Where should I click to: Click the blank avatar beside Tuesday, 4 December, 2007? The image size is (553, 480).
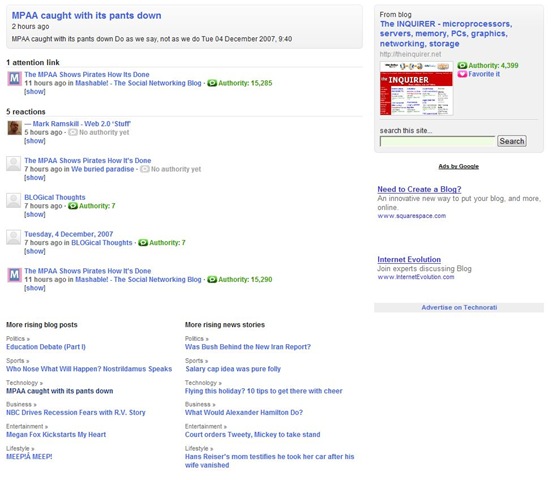point(13,238)
